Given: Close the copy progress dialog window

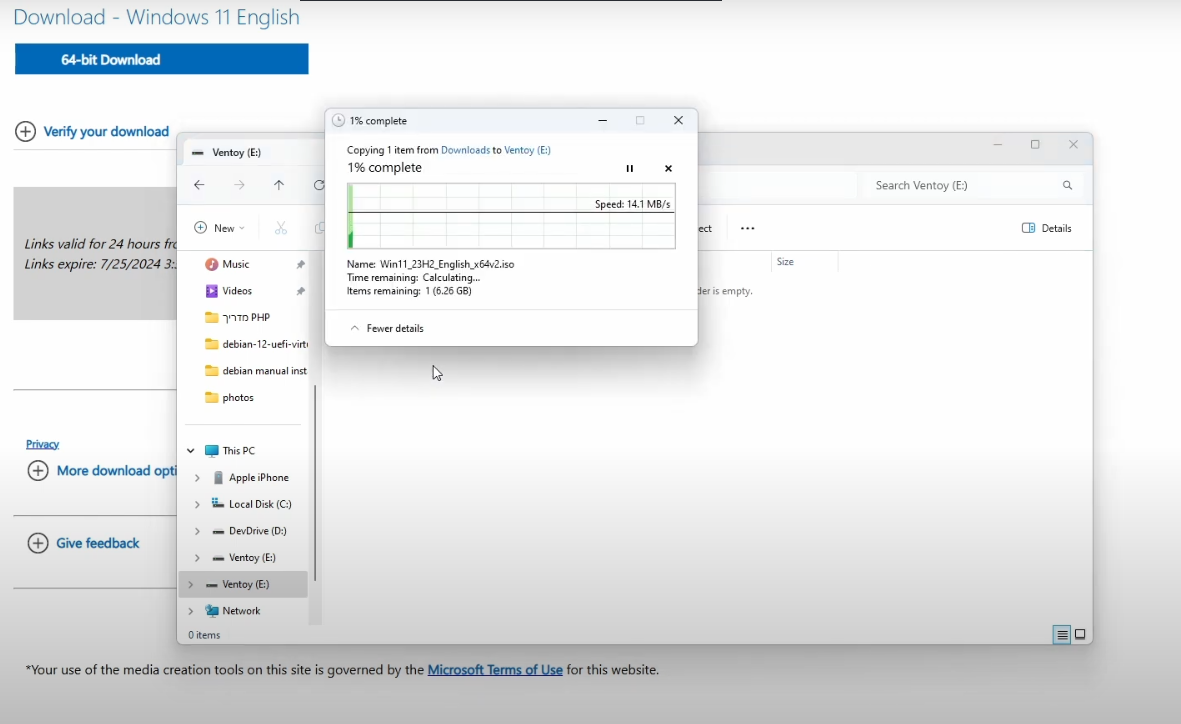Looking at the screenshot, I should point(678,121).
